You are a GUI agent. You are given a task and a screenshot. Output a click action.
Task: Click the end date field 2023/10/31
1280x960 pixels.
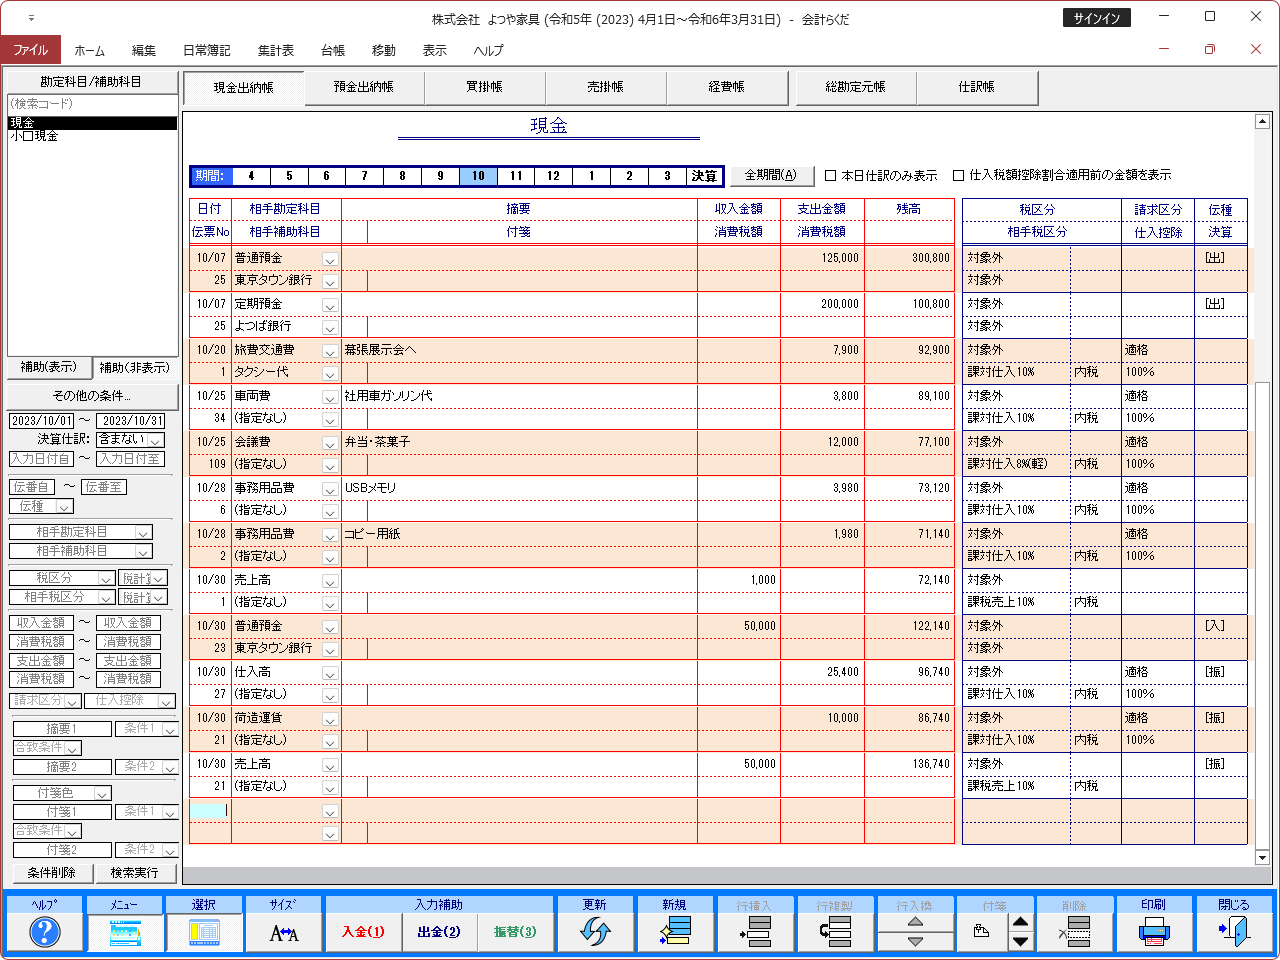[x=131, y=421]
